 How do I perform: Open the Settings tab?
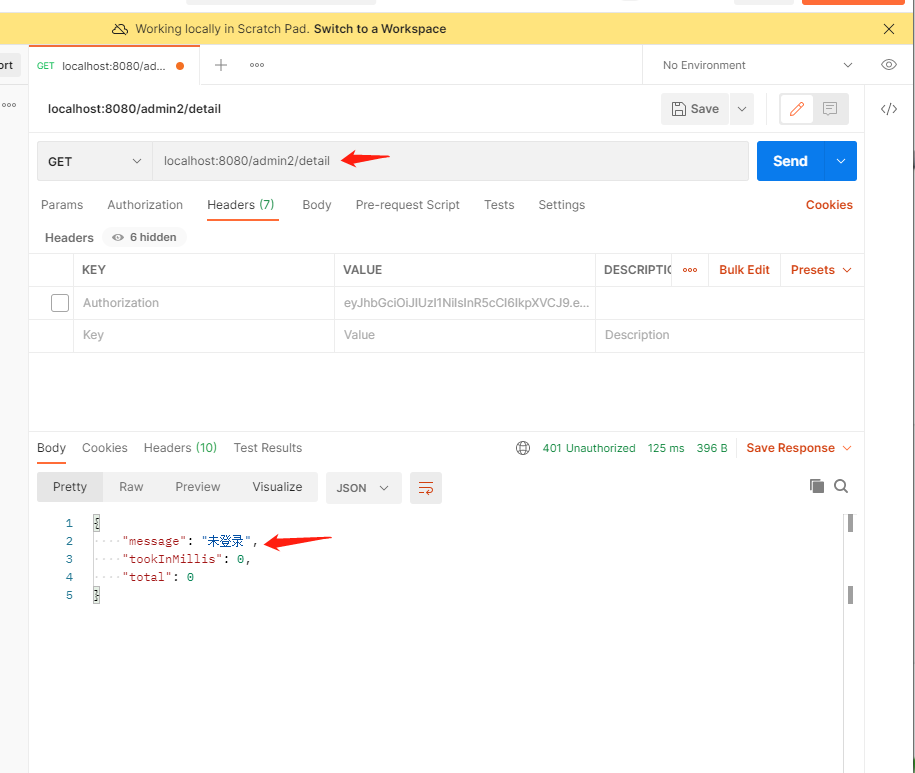(x=561, y=205)
